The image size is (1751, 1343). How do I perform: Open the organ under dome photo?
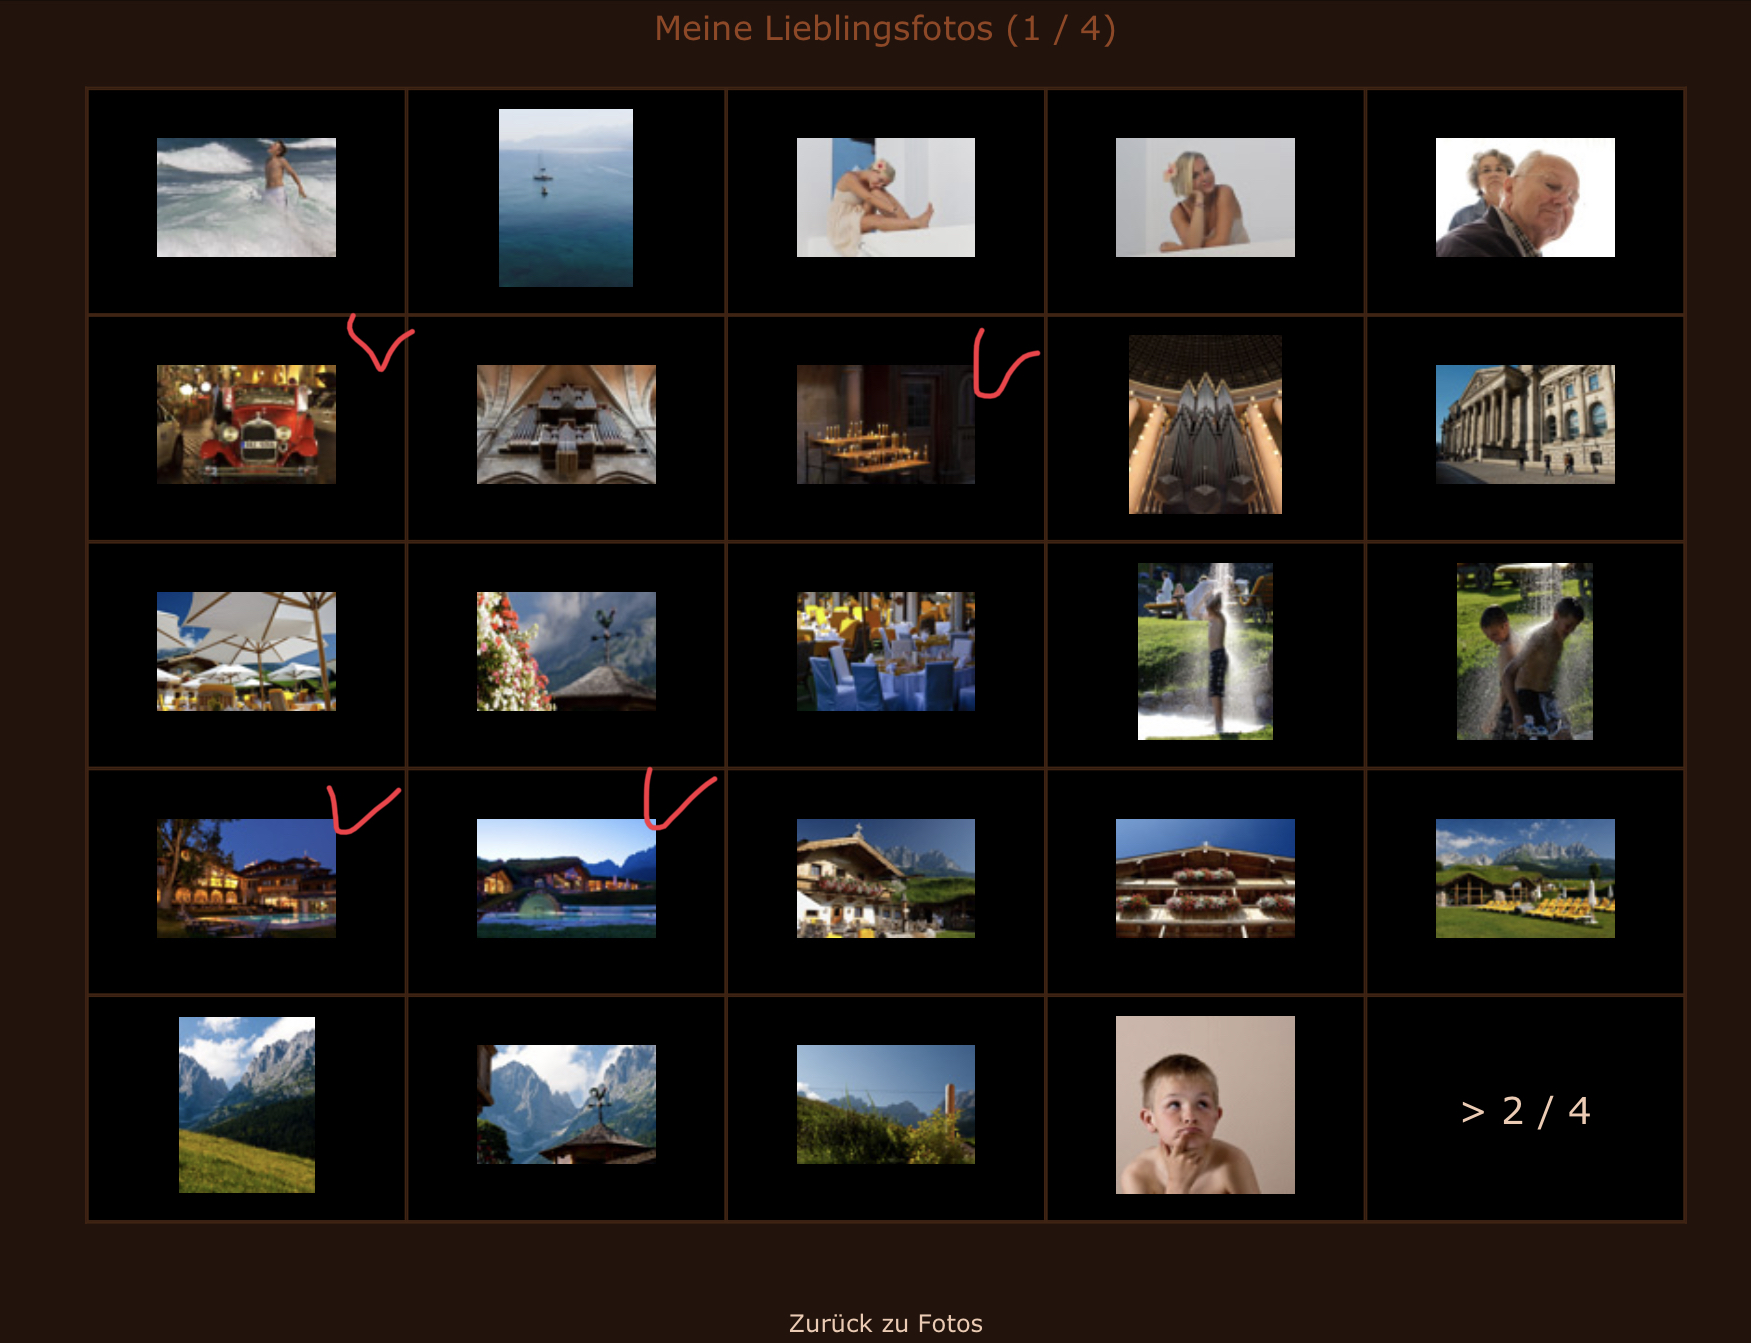[1205, 424]
